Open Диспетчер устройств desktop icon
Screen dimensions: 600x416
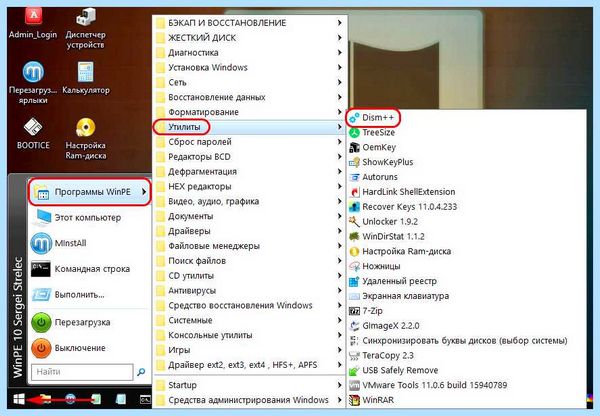tap(85, 29)
